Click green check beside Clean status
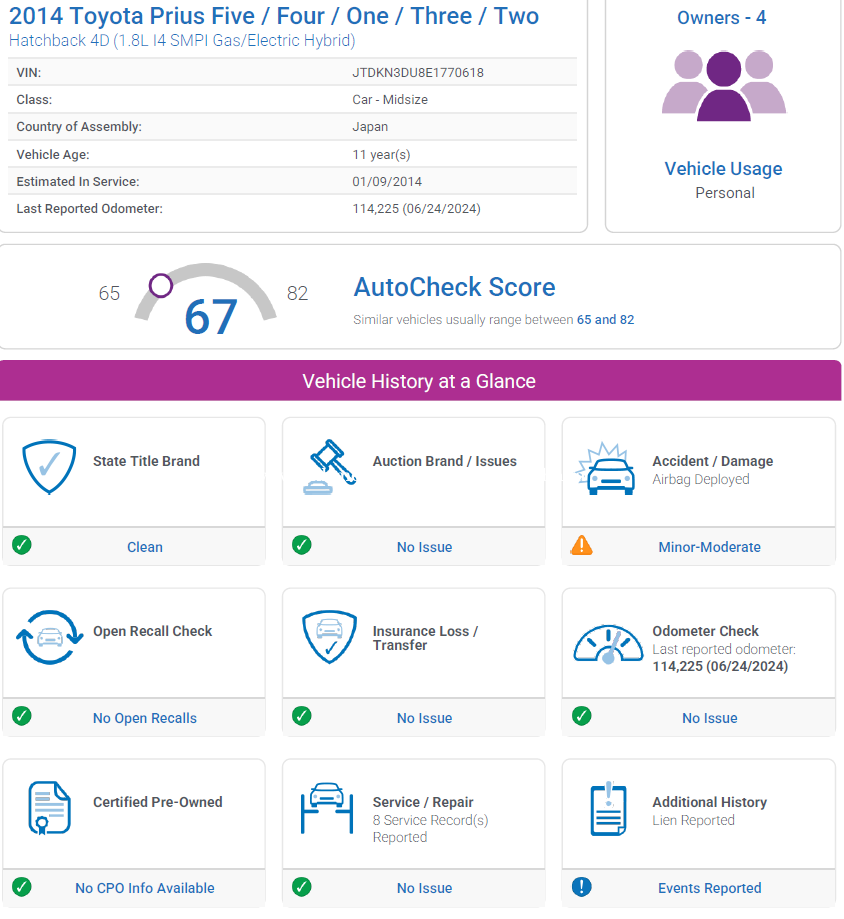The width and height of the screenshot is (844, 919). (22, 545)
